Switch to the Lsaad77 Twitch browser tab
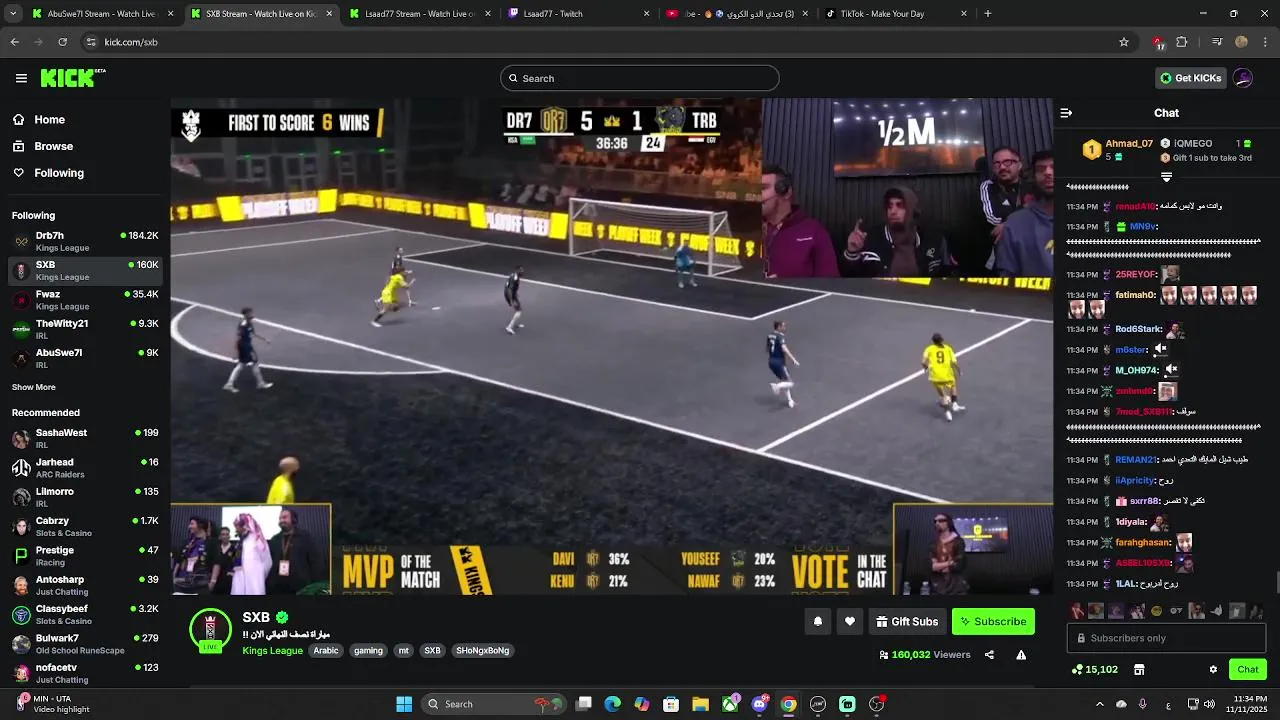 click(578, 14)
